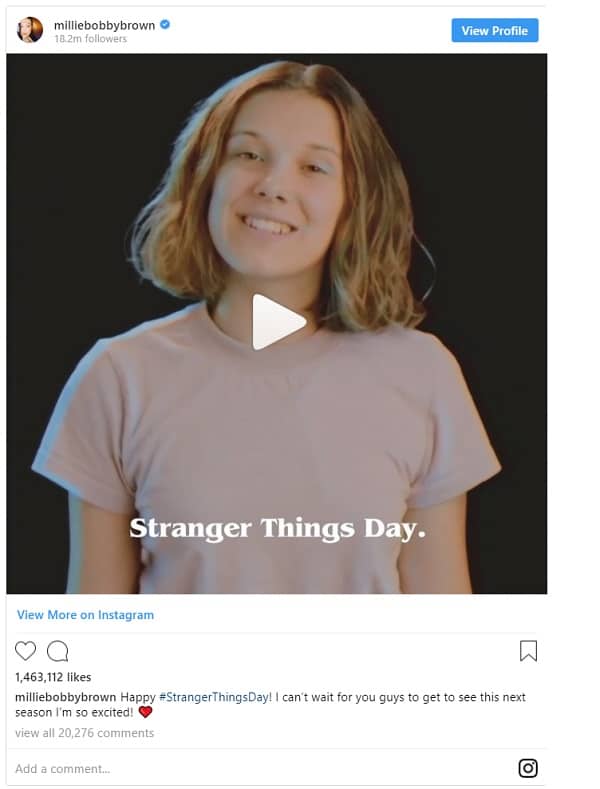View the 1,463,112 likes list

tap(53, 677)
